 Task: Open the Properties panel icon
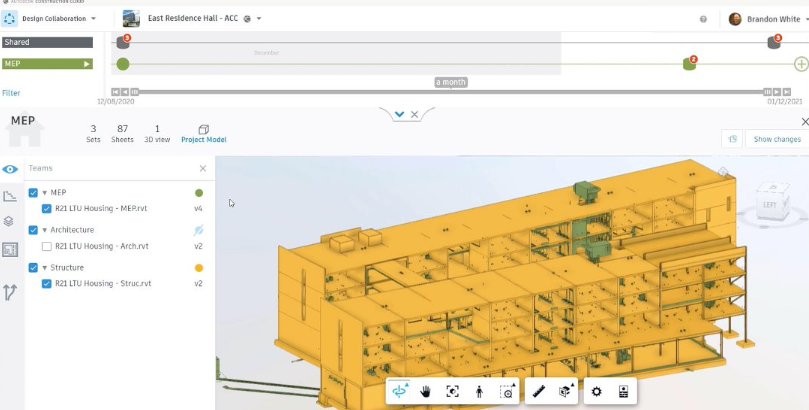[x=623, y=391]
